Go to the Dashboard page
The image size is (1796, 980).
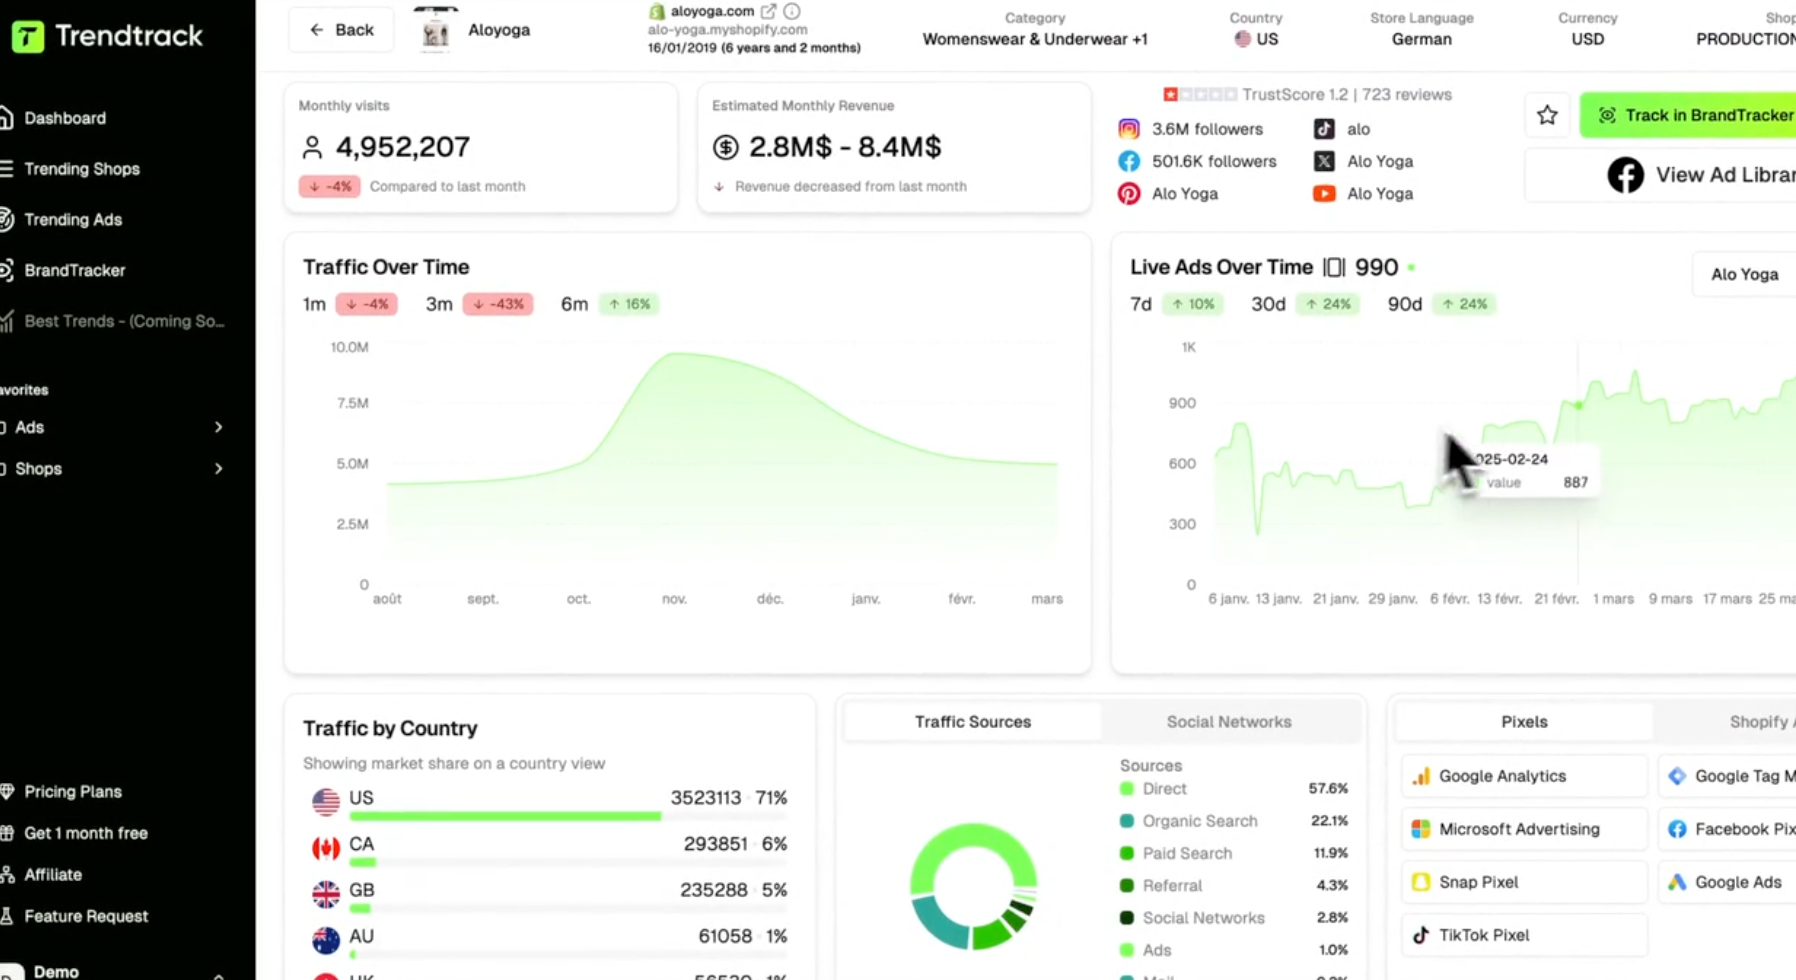pyautogui.click(x=65, y=118)
